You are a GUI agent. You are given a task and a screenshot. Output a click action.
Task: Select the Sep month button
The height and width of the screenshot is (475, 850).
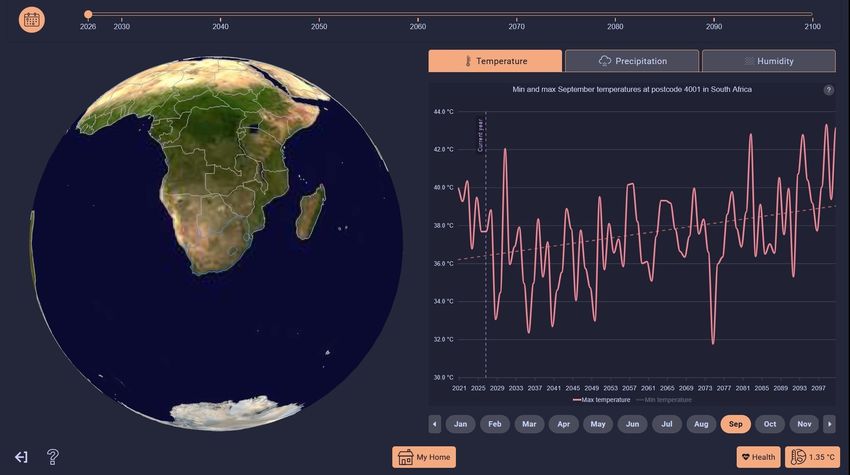tap(736, 424)
